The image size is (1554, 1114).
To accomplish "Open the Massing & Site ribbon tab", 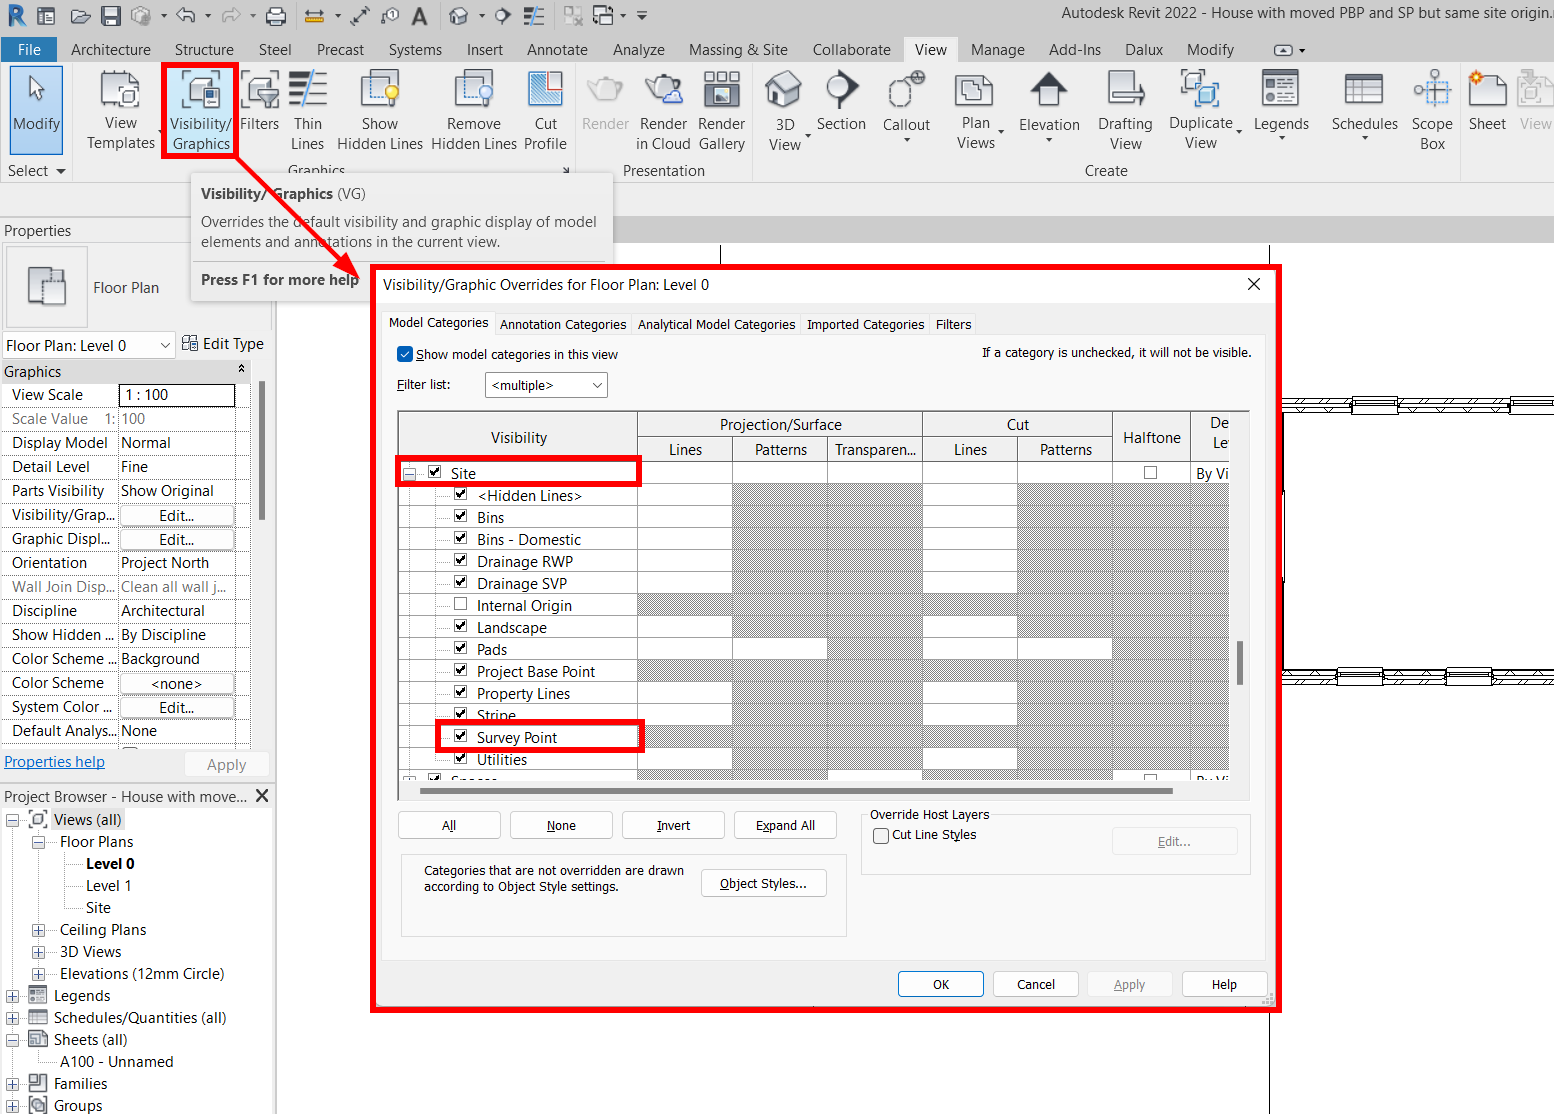I will pyautogui.click(x=737, y=50).
